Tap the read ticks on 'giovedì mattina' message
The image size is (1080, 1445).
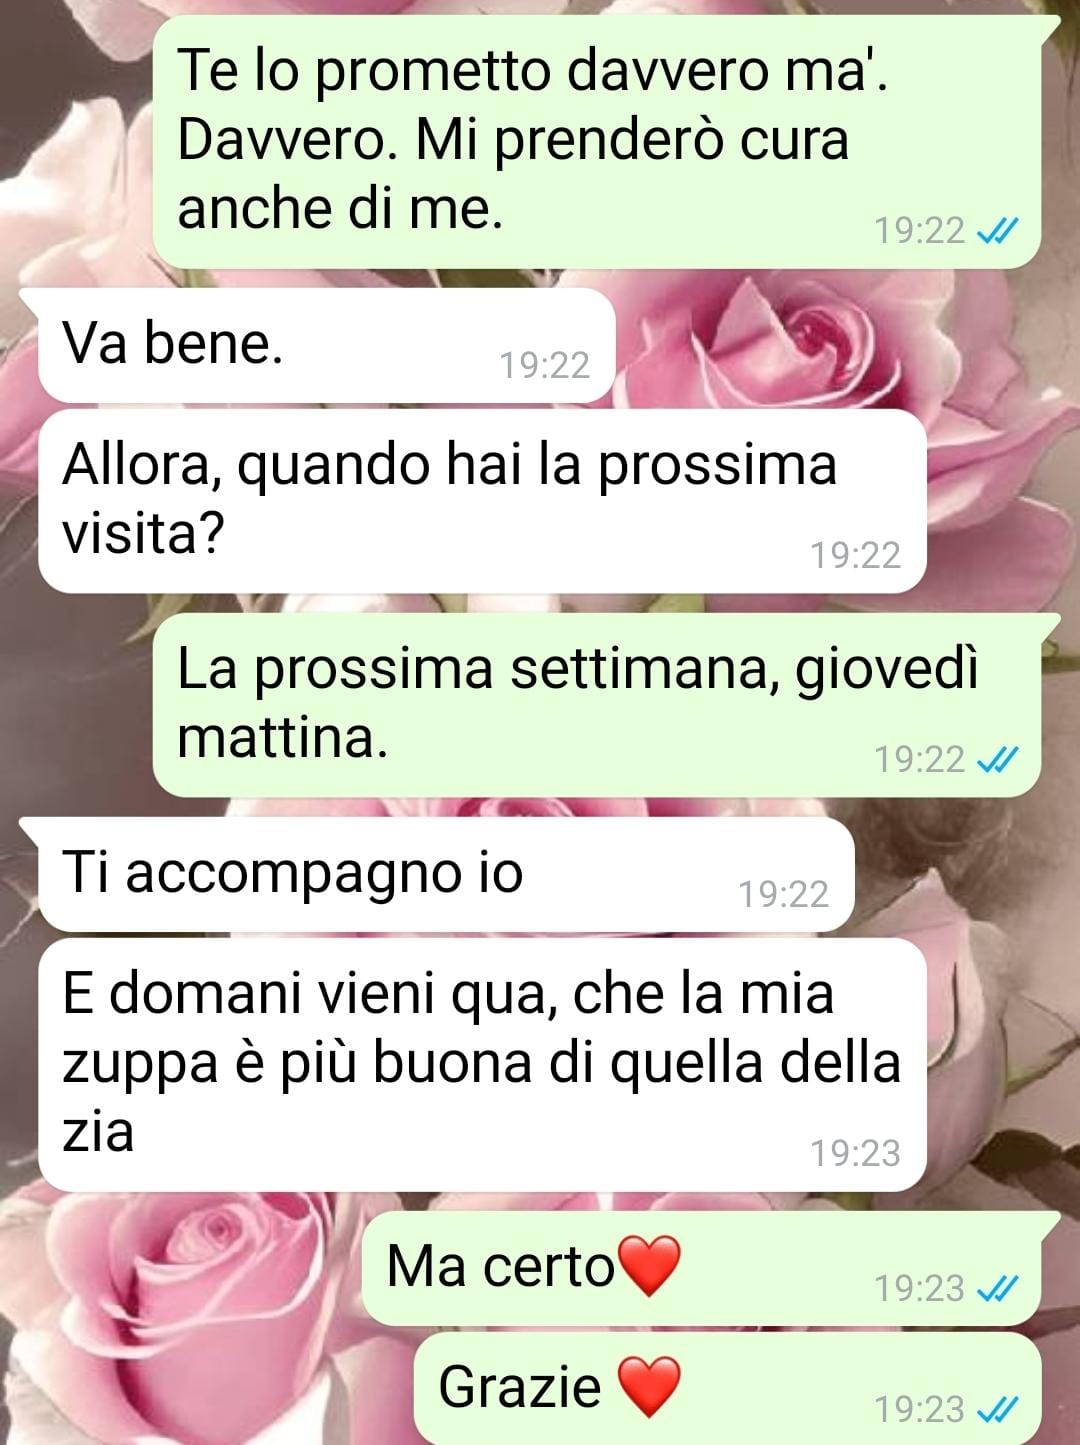(x=997, y=760)
